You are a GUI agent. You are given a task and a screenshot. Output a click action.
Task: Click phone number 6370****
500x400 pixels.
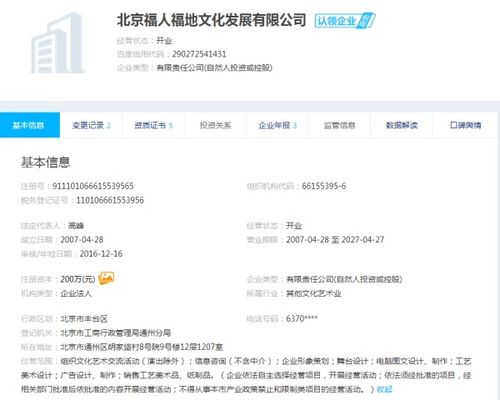click(x=302, y=319)
